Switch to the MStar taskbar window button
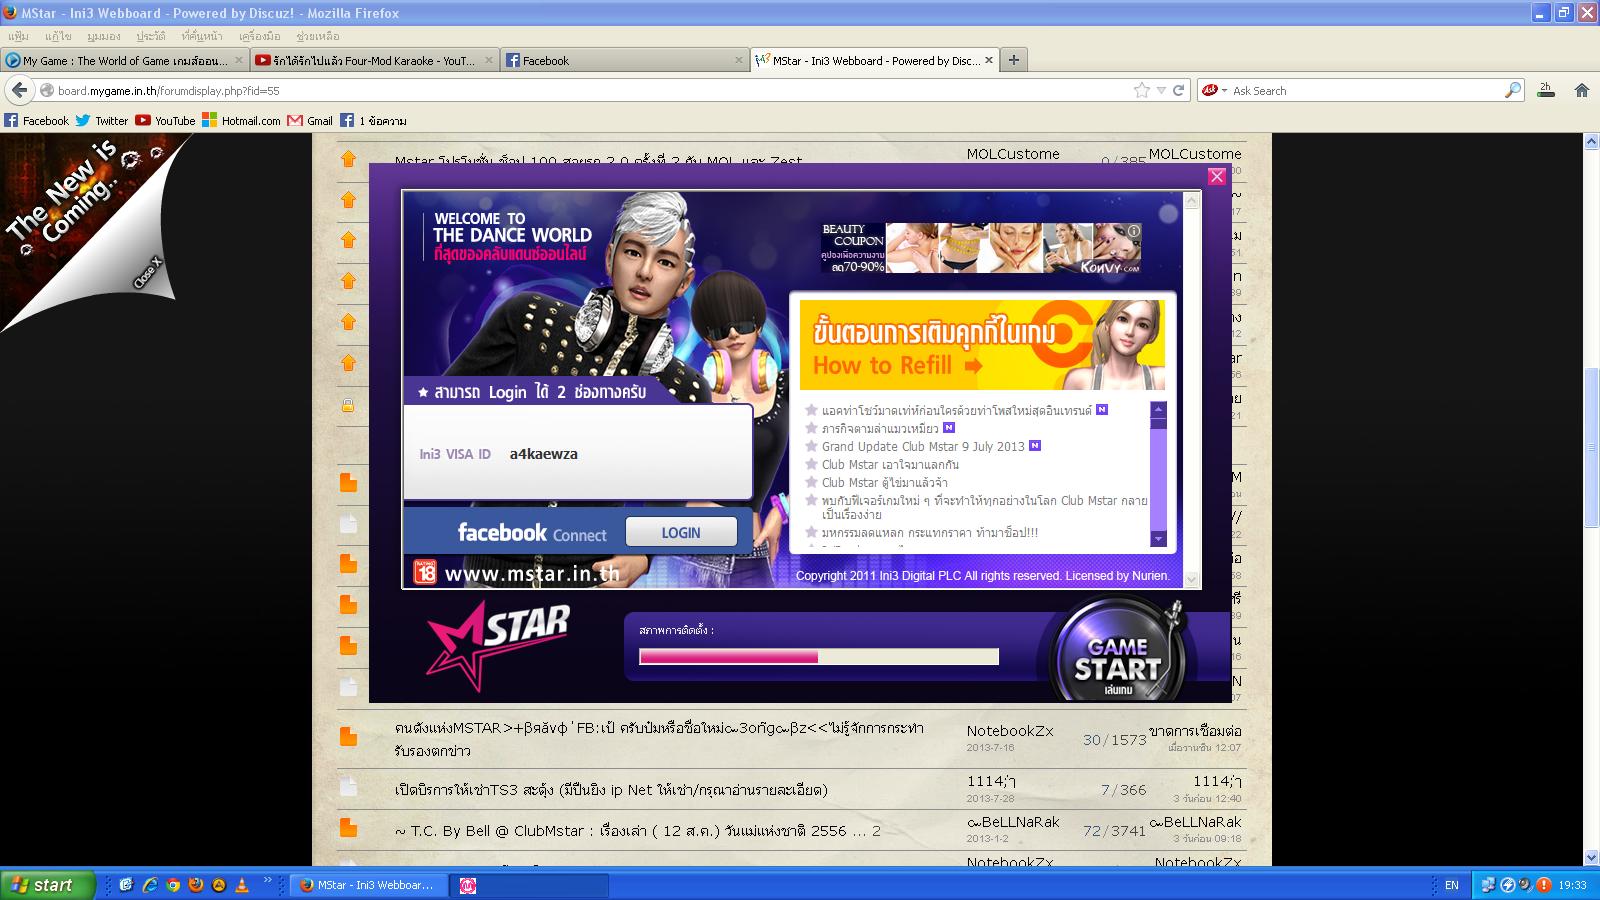Screen dimensions: 1600x900 (370, 885)
